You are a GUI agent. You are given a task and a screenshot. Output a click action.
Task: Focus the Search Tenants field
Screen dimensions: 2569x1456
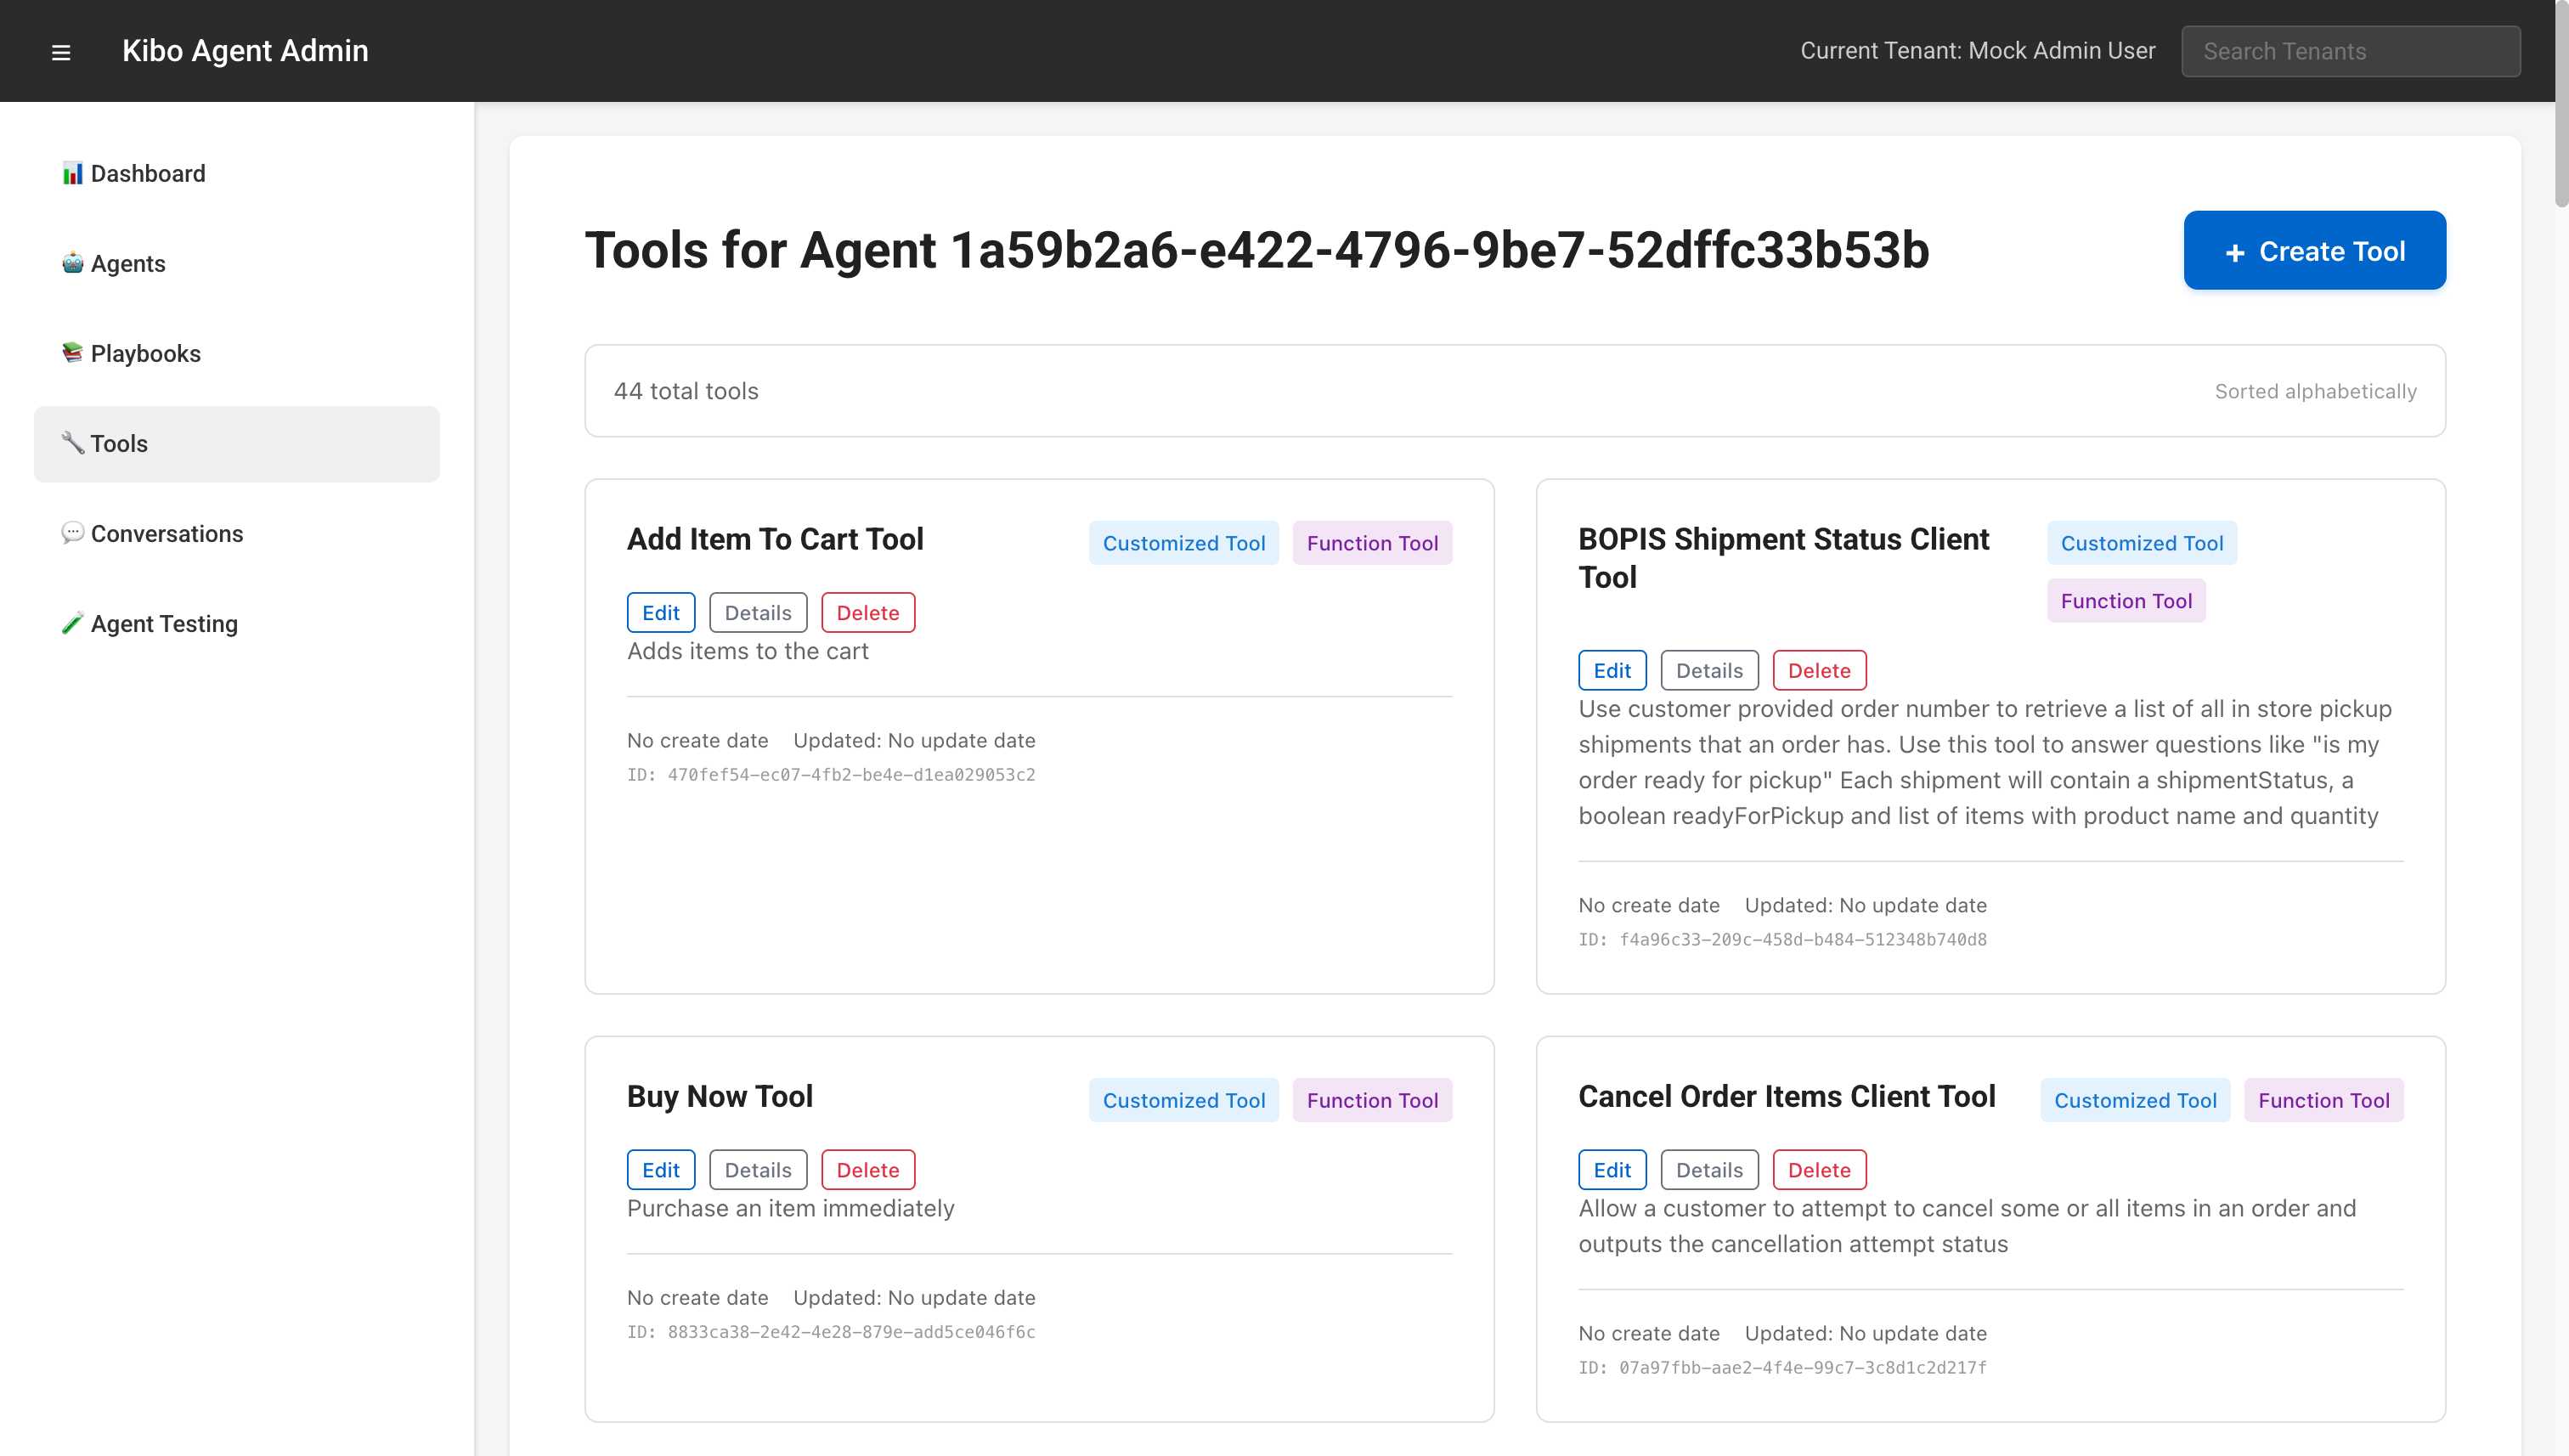pos(2350,51)
